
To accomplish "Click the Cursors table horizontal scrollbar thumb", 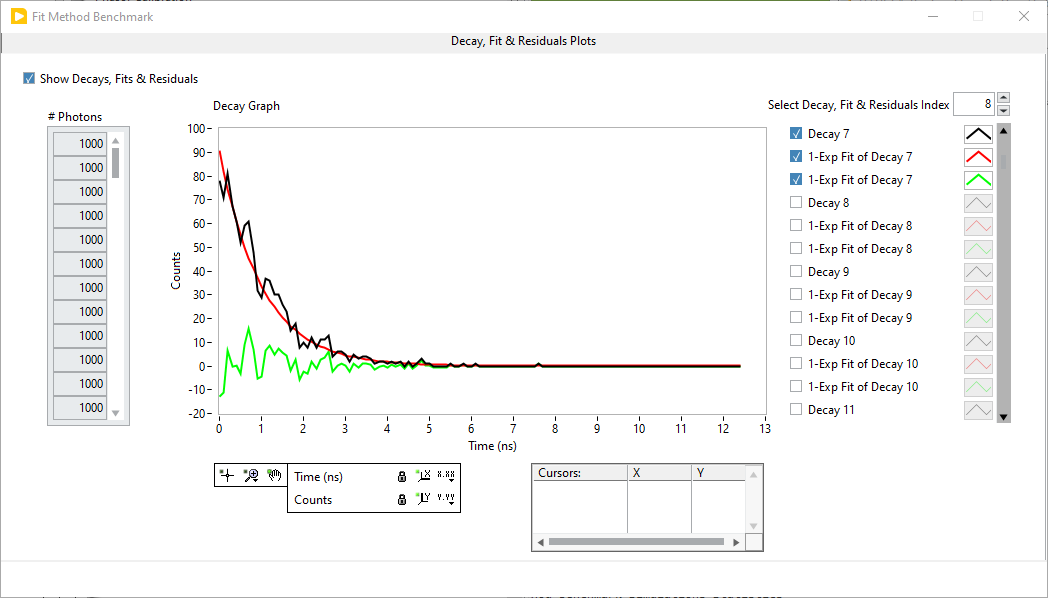I will (x=636, y=542).
